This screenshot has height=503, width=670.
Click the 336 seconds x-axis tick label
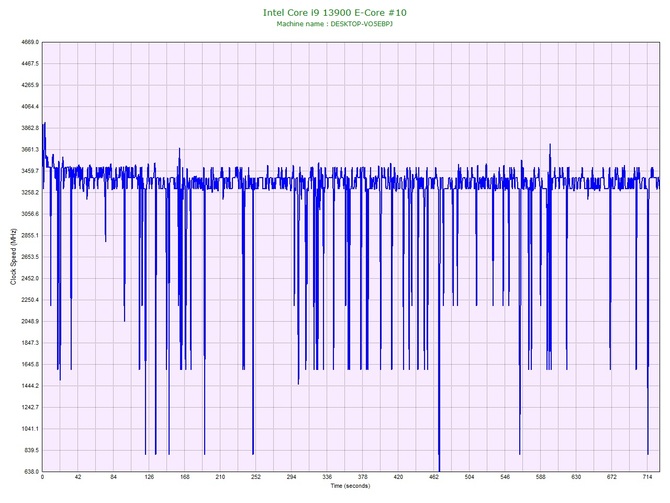click(x=327, y=477)
